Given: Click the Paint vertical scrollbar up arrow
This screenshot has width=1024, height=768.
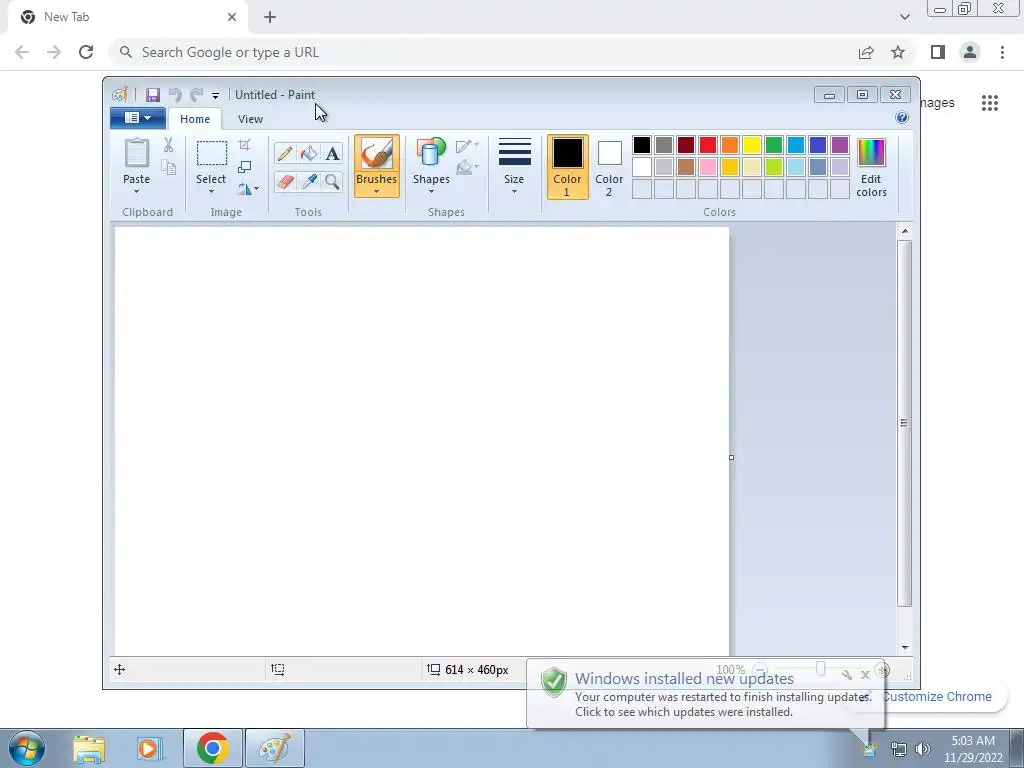Looking at the screenshot, I should click(x=904, y=231).
